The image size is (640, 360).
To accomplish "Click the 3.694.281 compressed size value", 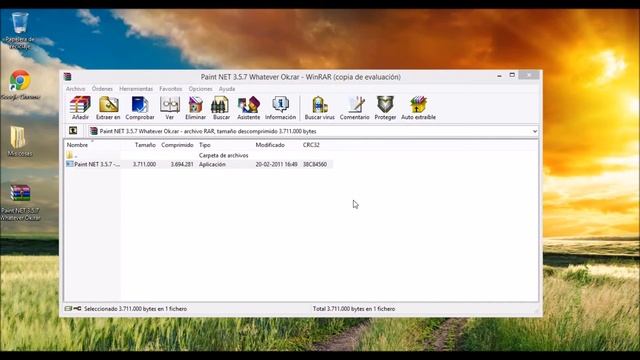I will [182, 164].
